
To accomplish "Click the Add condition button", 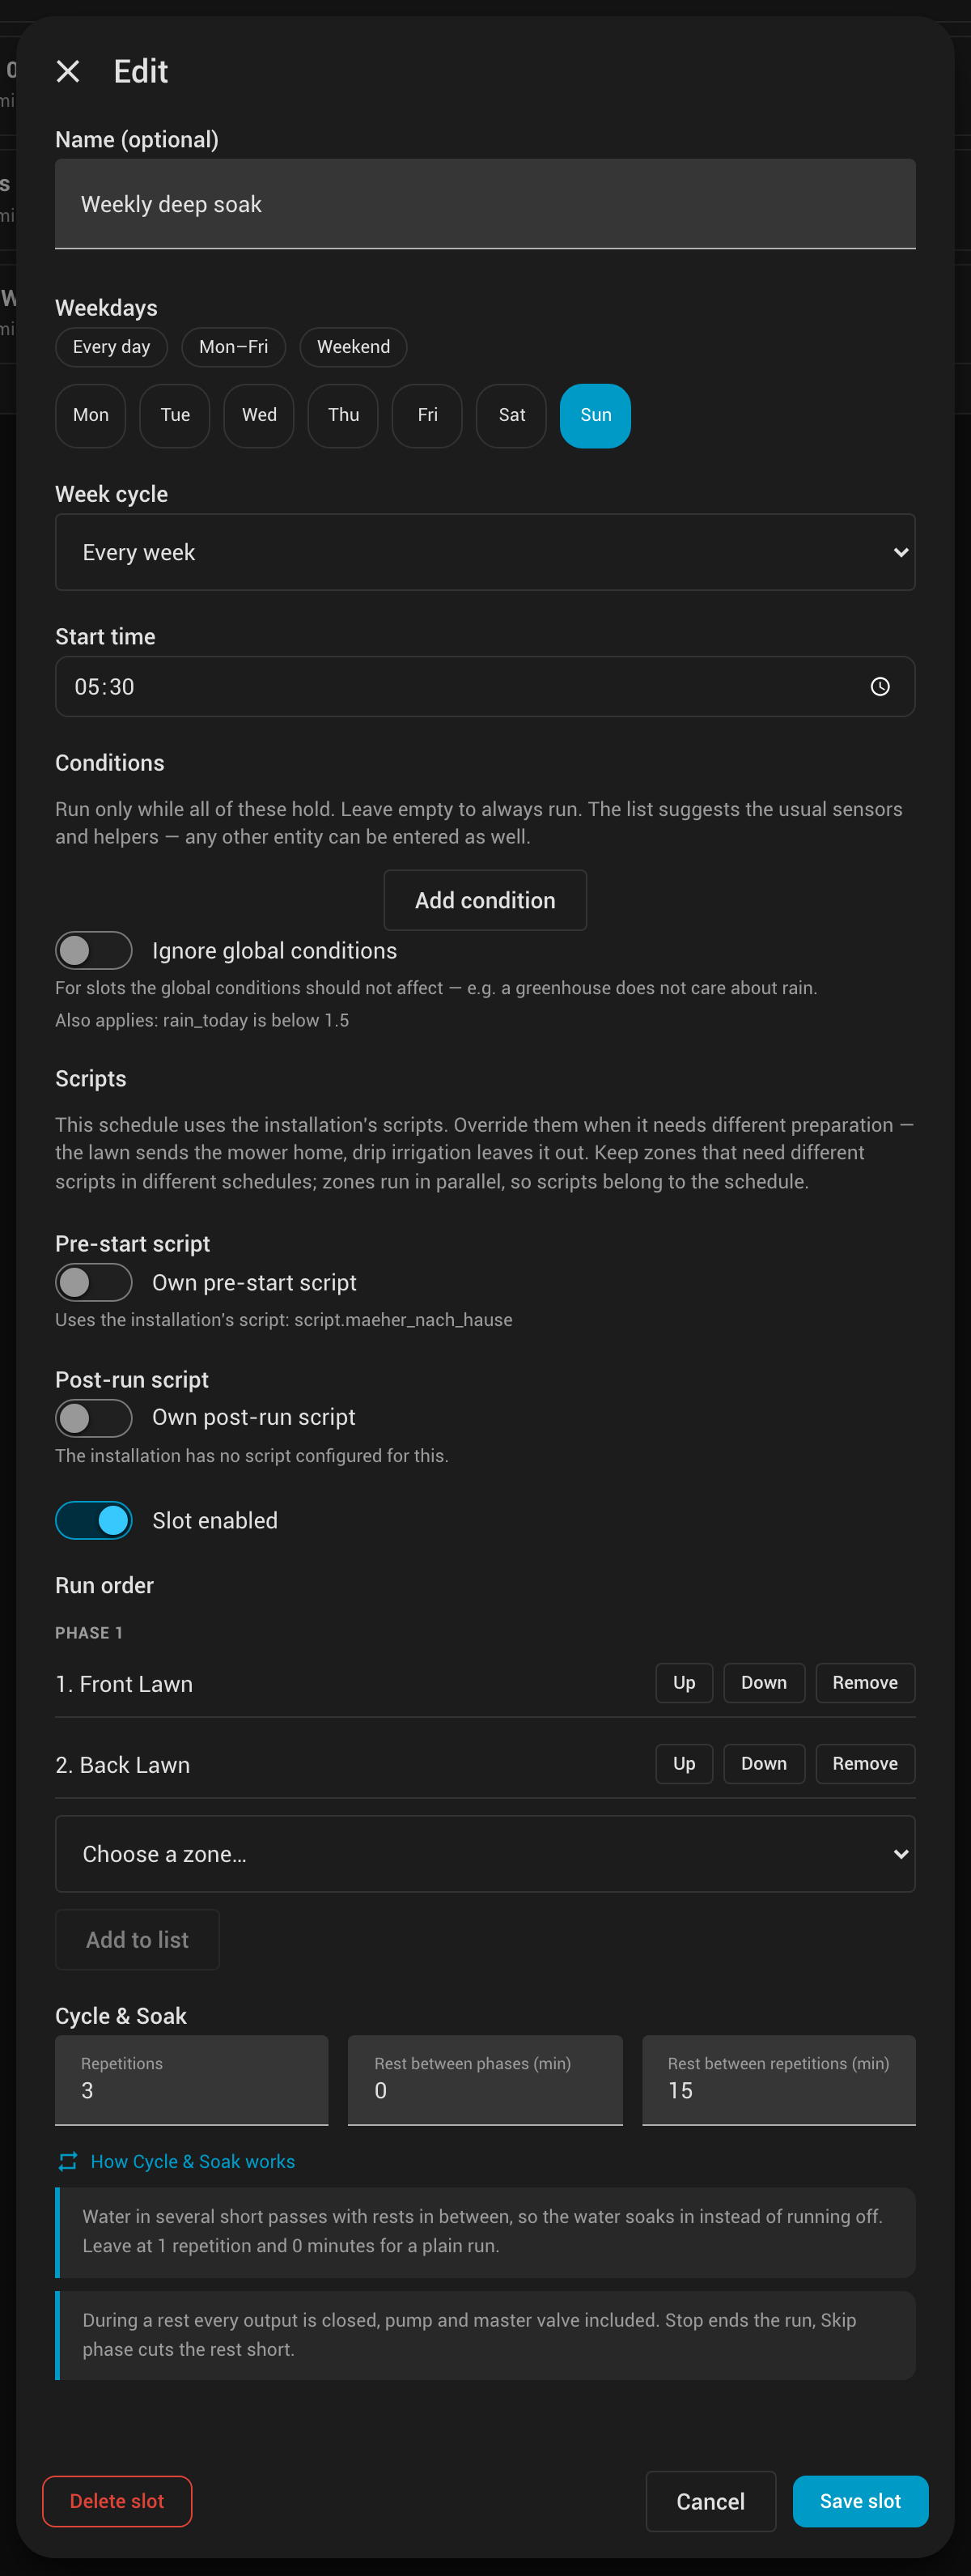I will (485, 900).
